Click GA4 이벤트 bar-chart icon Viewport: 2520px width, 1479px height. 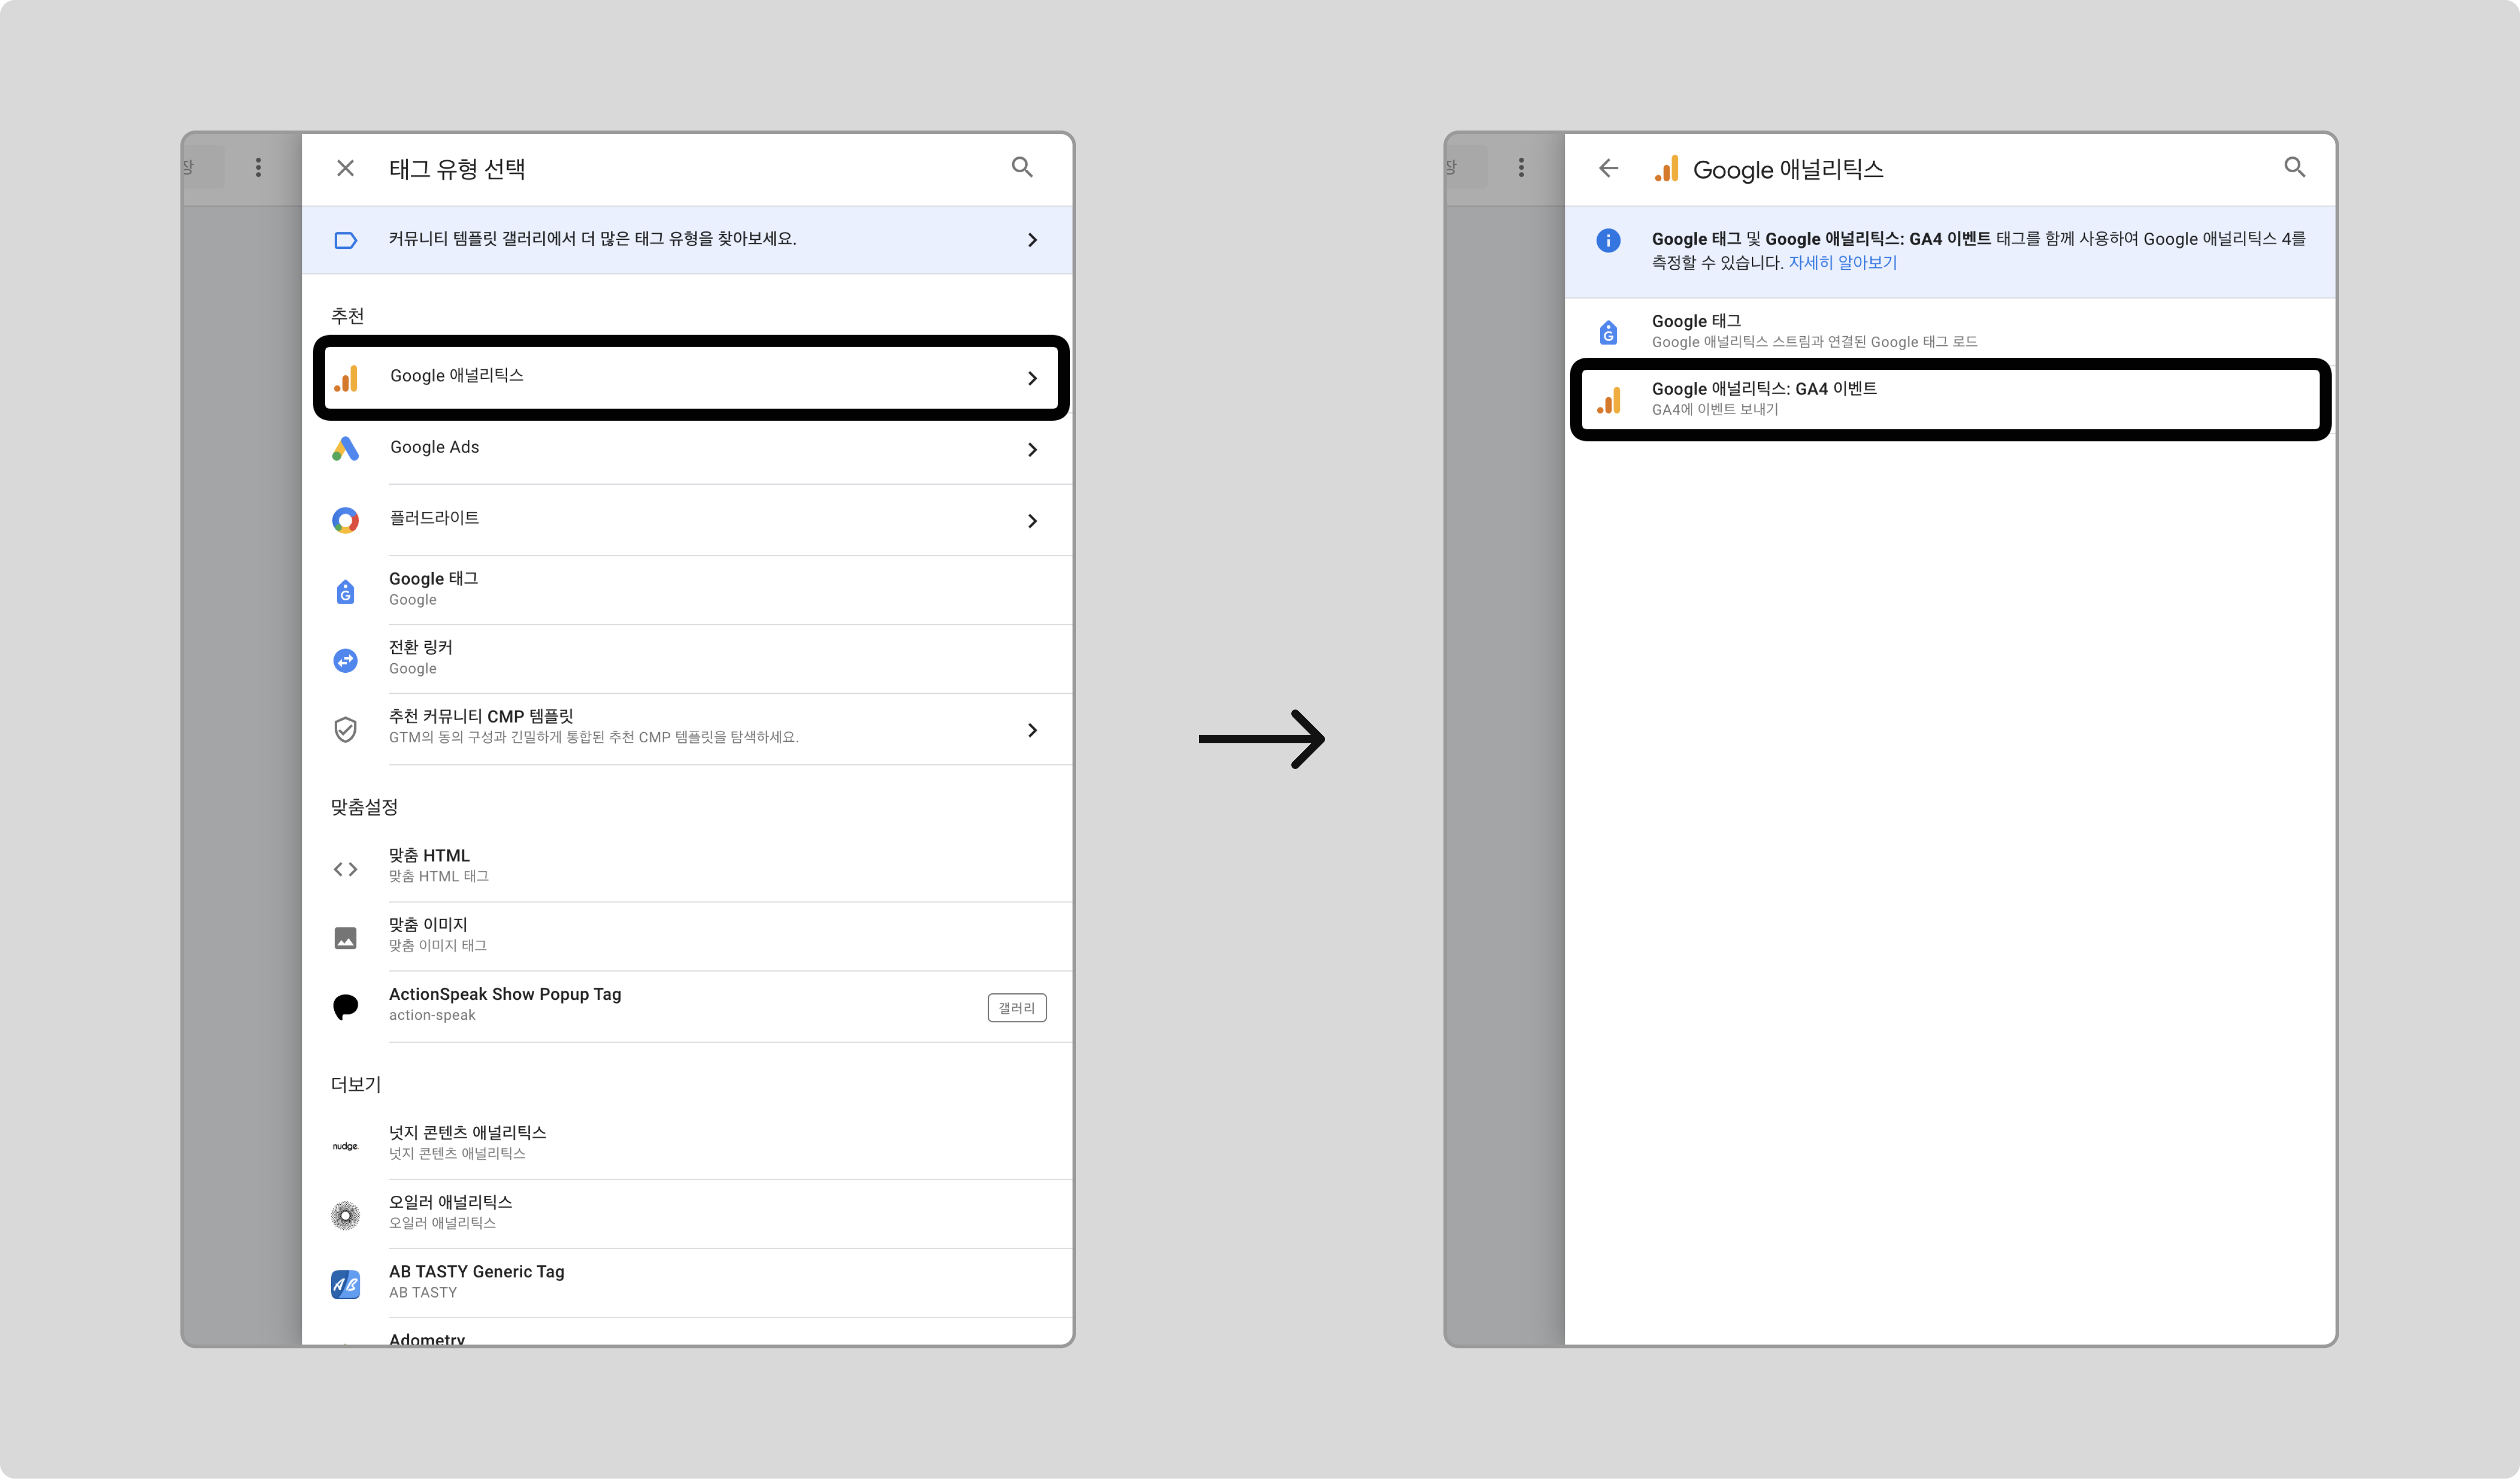pyautogui.click(x=1609, y=400)
